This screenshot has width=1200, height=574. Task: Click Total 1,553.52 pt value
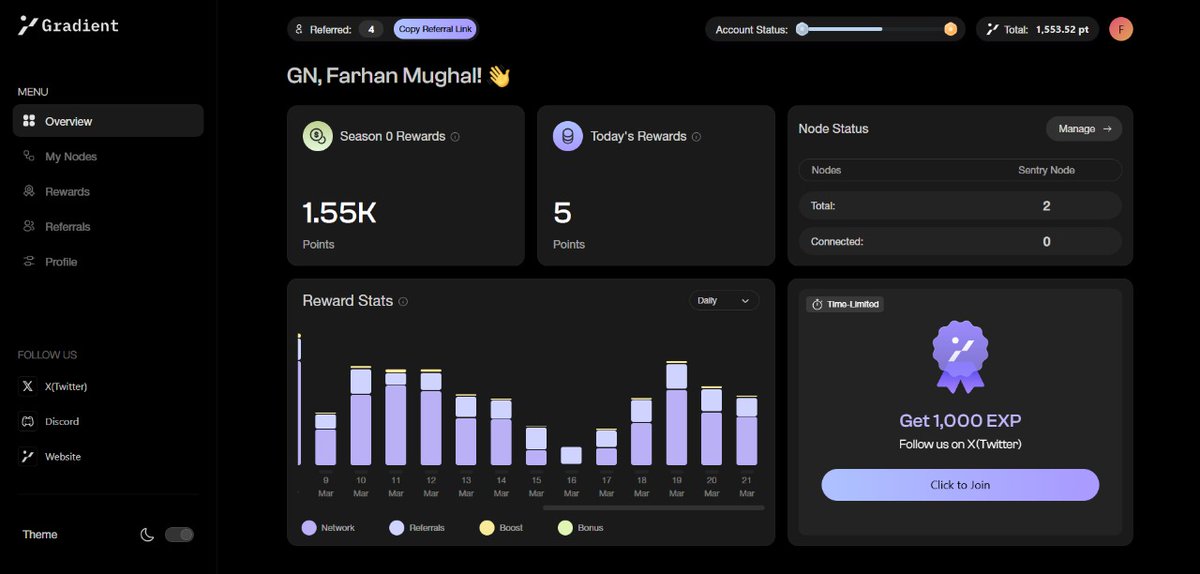(1062, 29)
